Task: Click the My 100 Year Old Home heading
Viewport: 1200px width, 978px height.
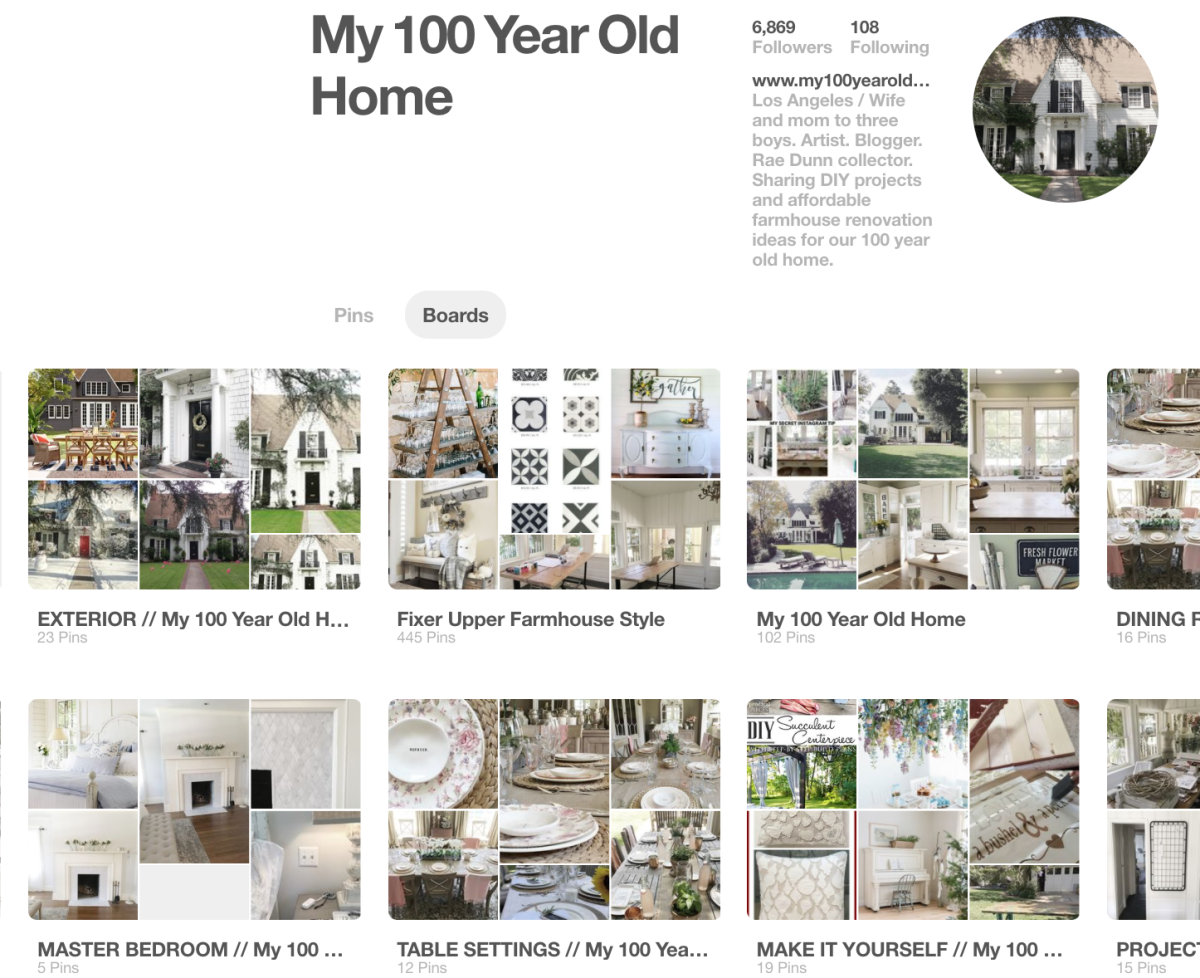Action: pyautogui.click(x=495, y=66)
